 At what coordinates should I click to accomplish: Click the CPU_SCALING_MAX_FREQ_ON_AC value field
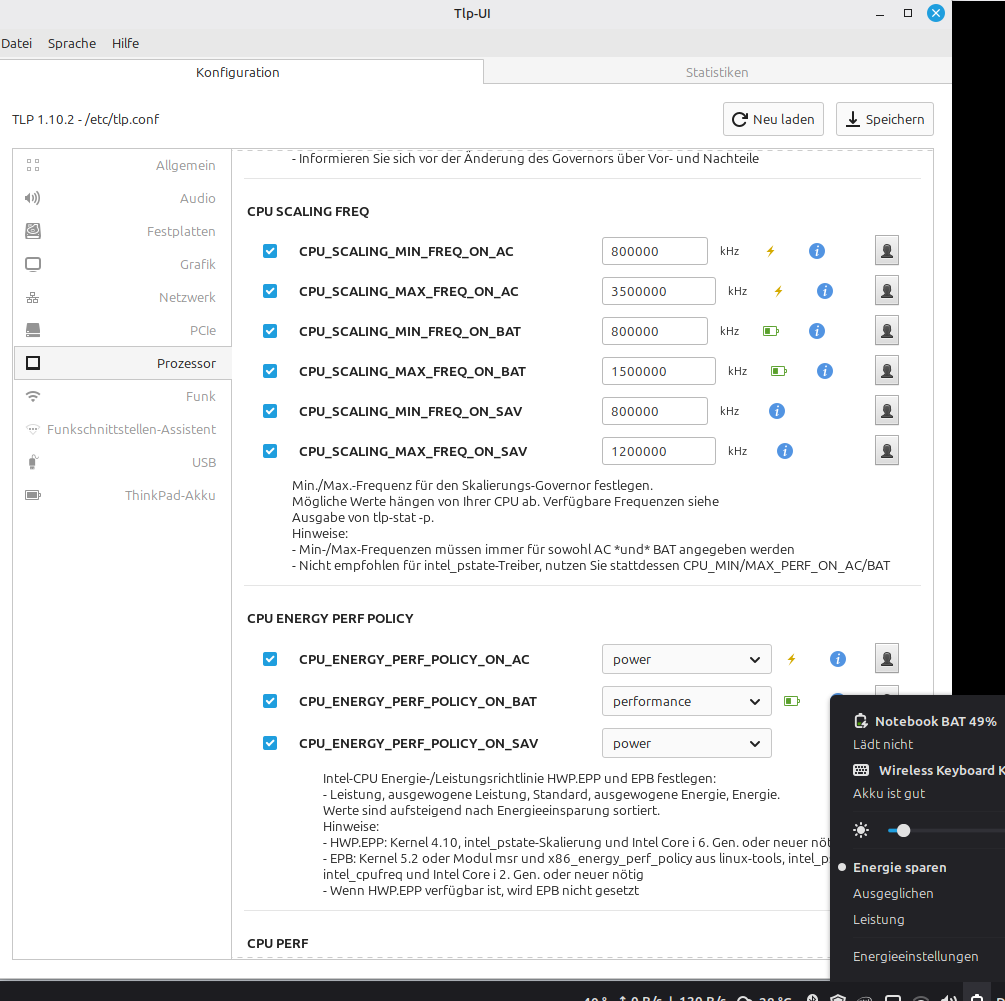pyautogui.click(x=659, y=292)
